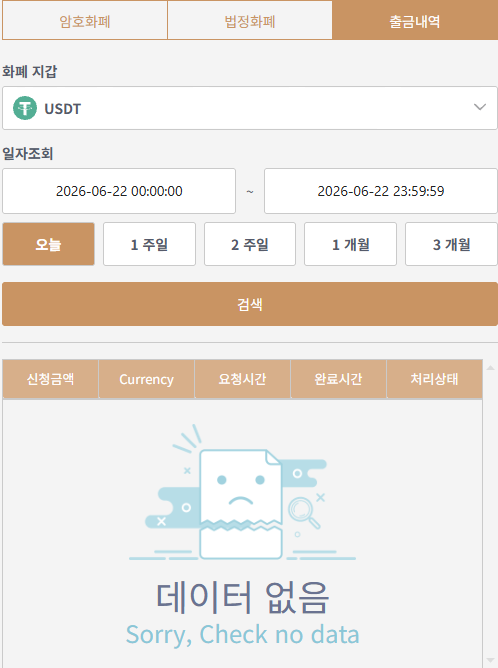Expand the wallet dropdown chevron arrow
Image resolution: width=498 pixels, height=668 pixels.
click(x=480, y=107)
